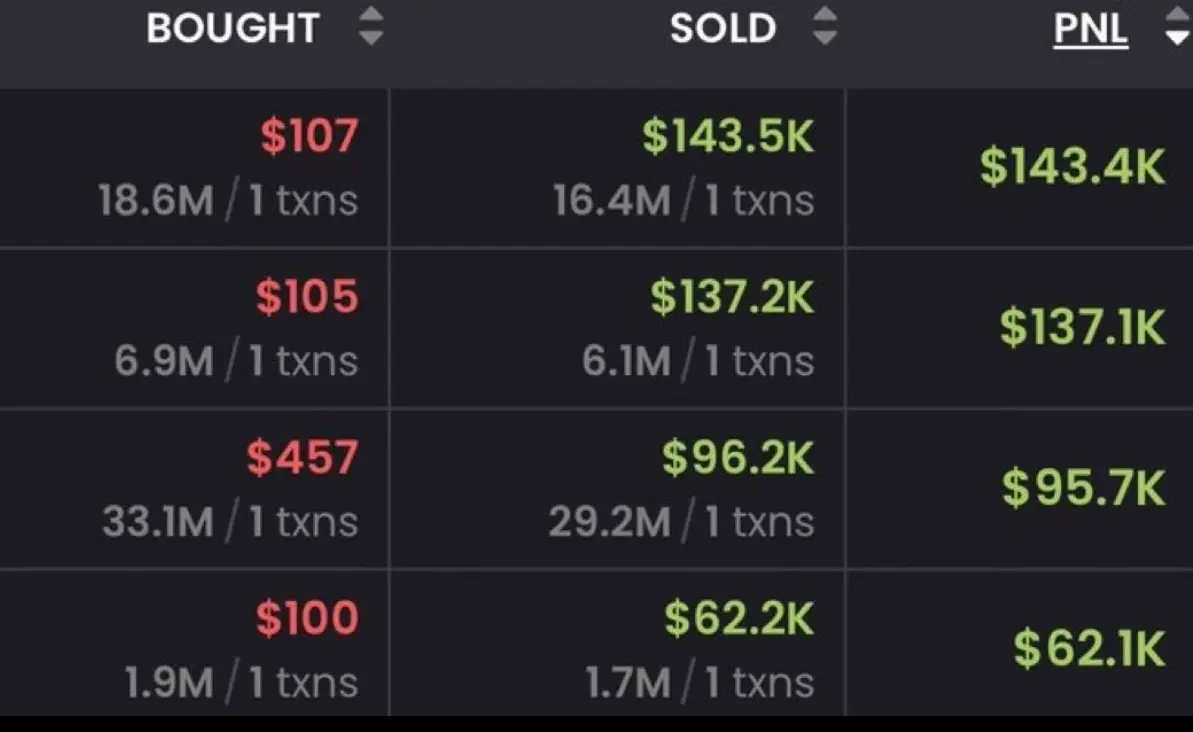1193x732 pixels.
Task: Click the $143.4K PNL value
Action: click(x=1072, y=167)
